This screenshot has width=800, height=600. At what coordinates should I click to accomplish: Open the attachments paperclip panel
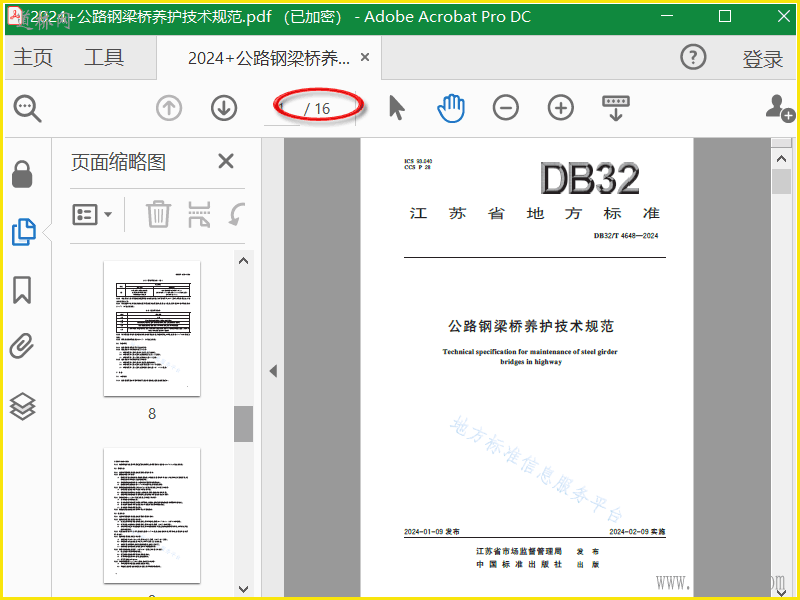pos(22,346)
